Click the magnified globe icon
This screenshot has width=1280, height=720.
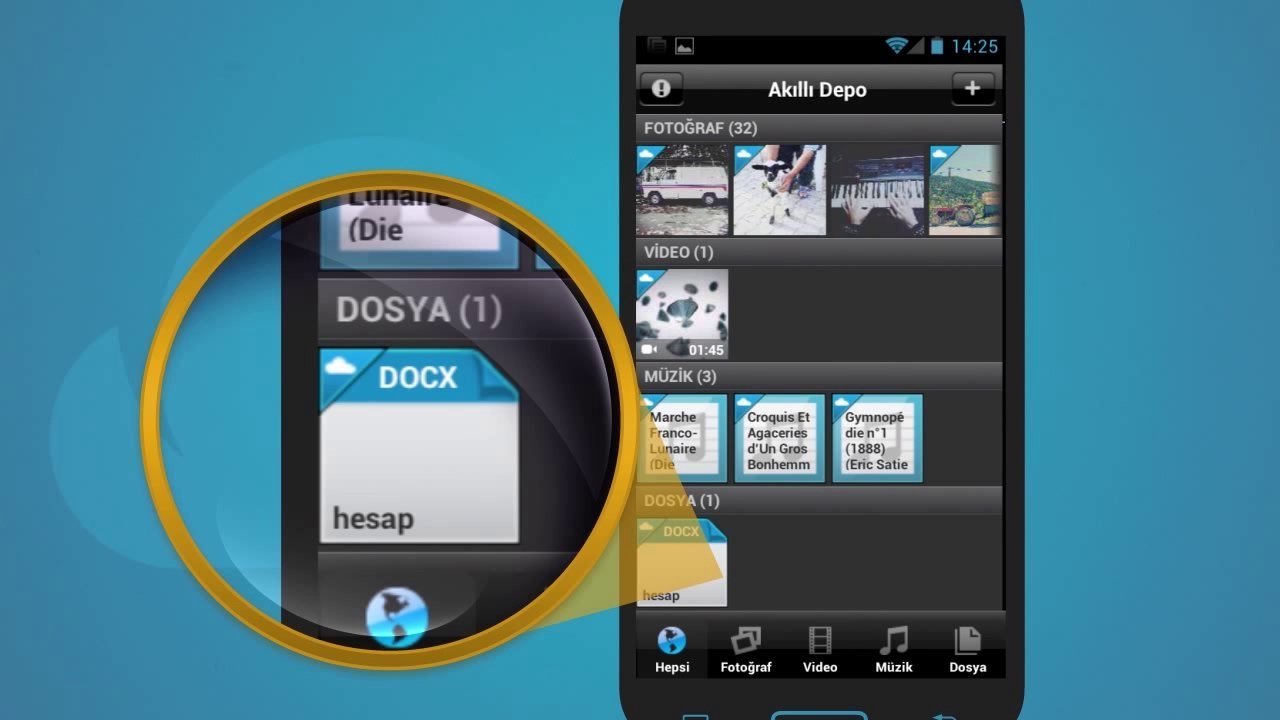coord(397,617)
